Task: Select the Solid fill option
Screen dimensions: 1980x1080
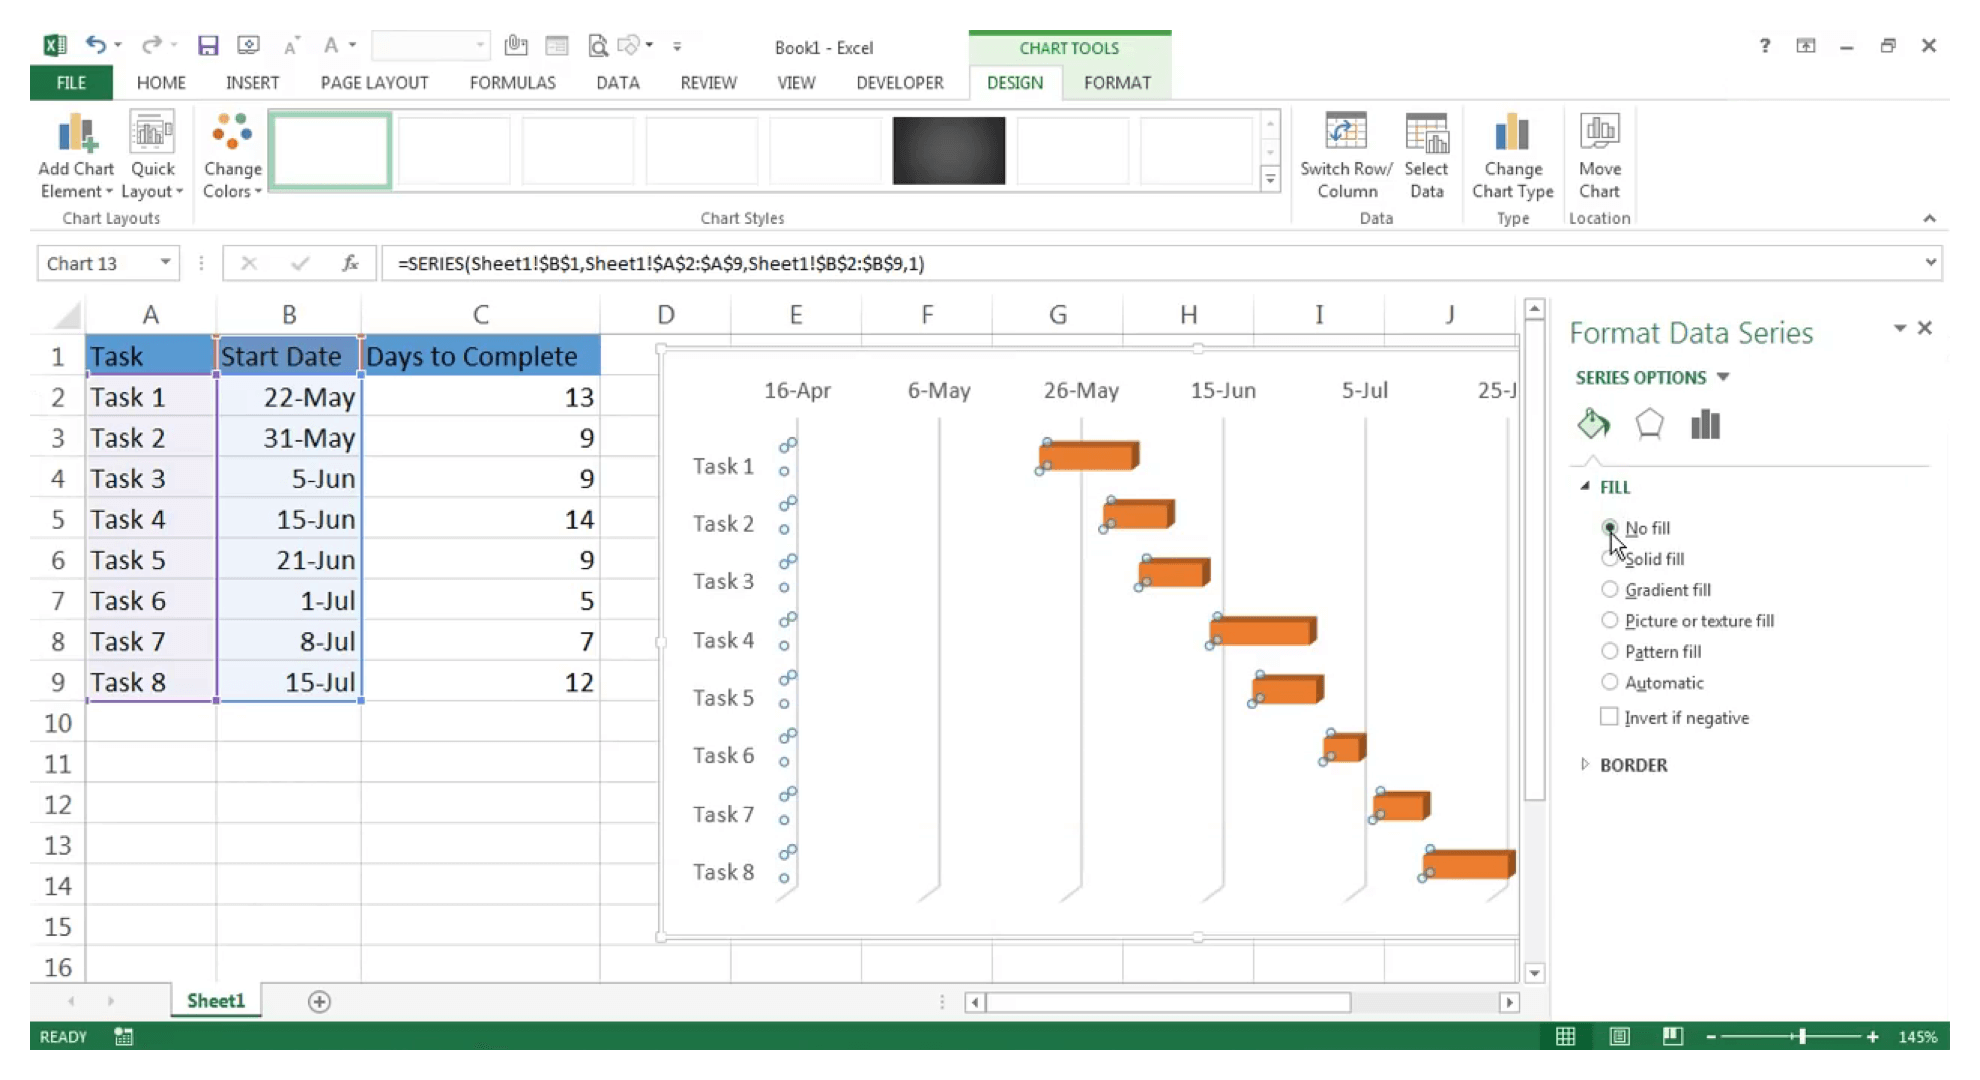Action: (x=1609, y=559)
